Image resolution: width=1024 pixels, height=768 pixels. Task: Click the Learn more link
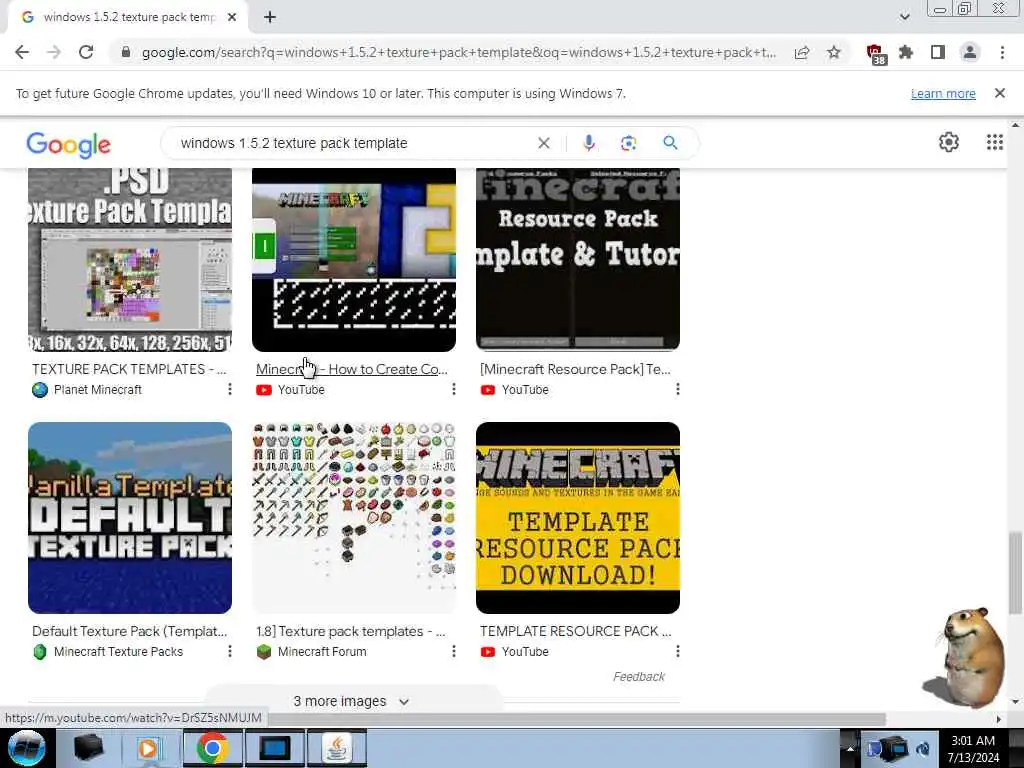point(943,93)
